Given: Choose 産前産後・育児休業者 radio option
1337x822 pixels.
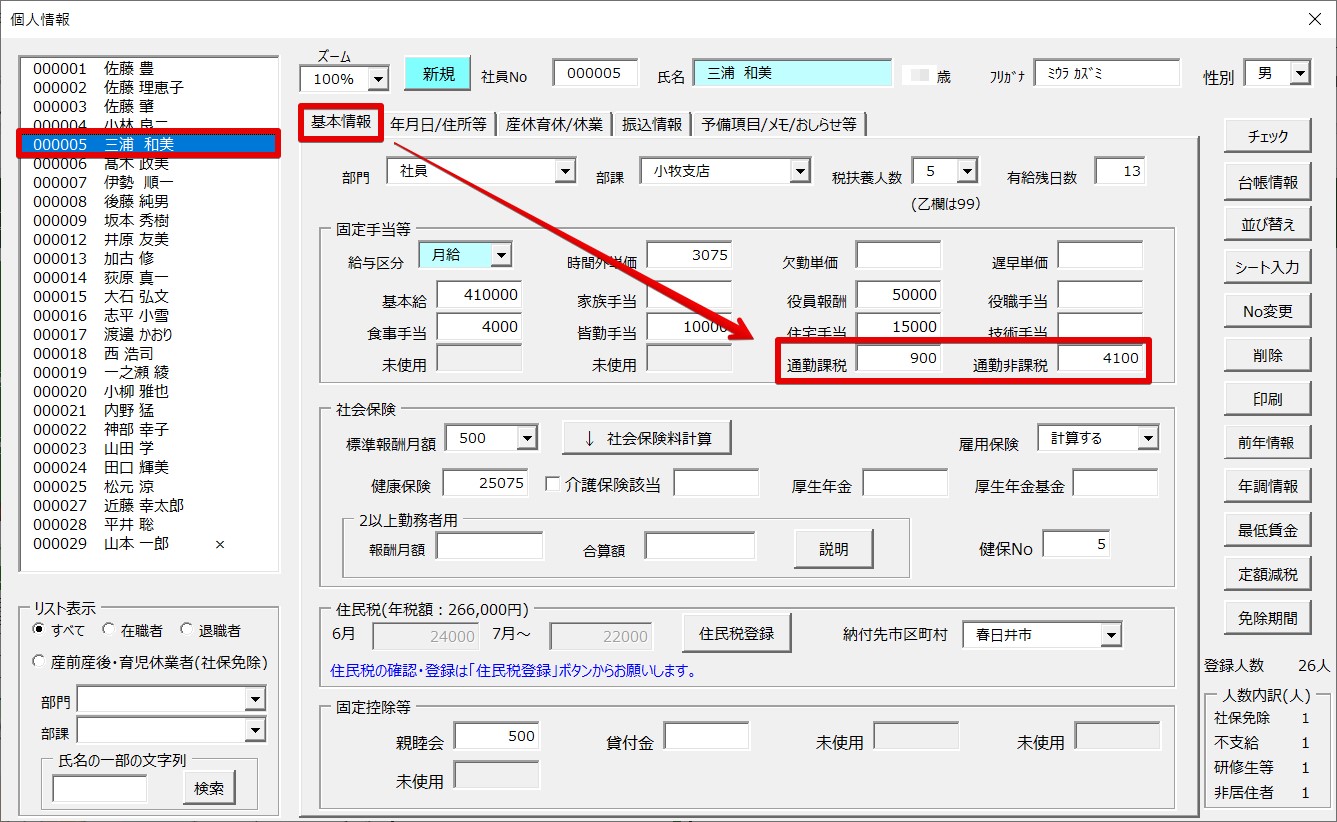Looking at the screenshot, I should pyautogui.click(x=39, y=661).
